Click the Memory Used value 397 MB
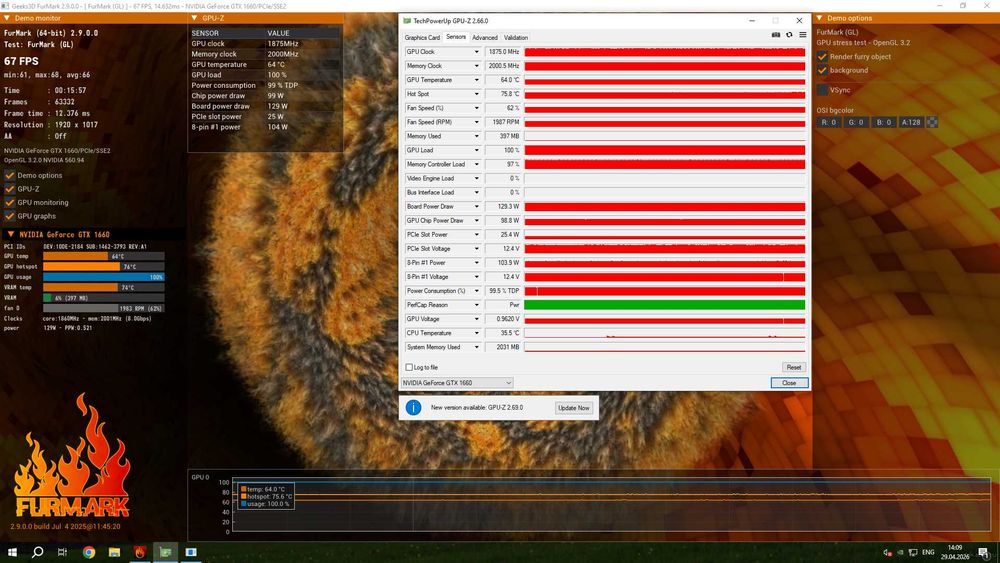Viewport: 1000px width, 563px height. [x=503, y=136]
